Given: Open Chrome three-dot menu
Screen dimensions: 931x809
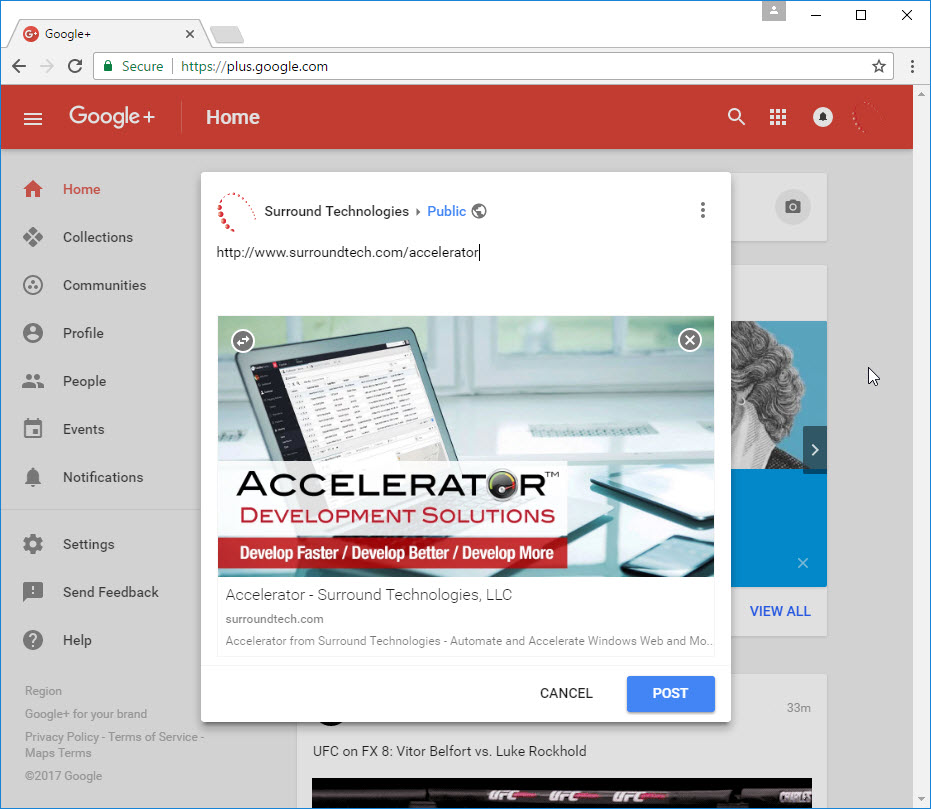Looking at the screenshot, I should [912, 66].
